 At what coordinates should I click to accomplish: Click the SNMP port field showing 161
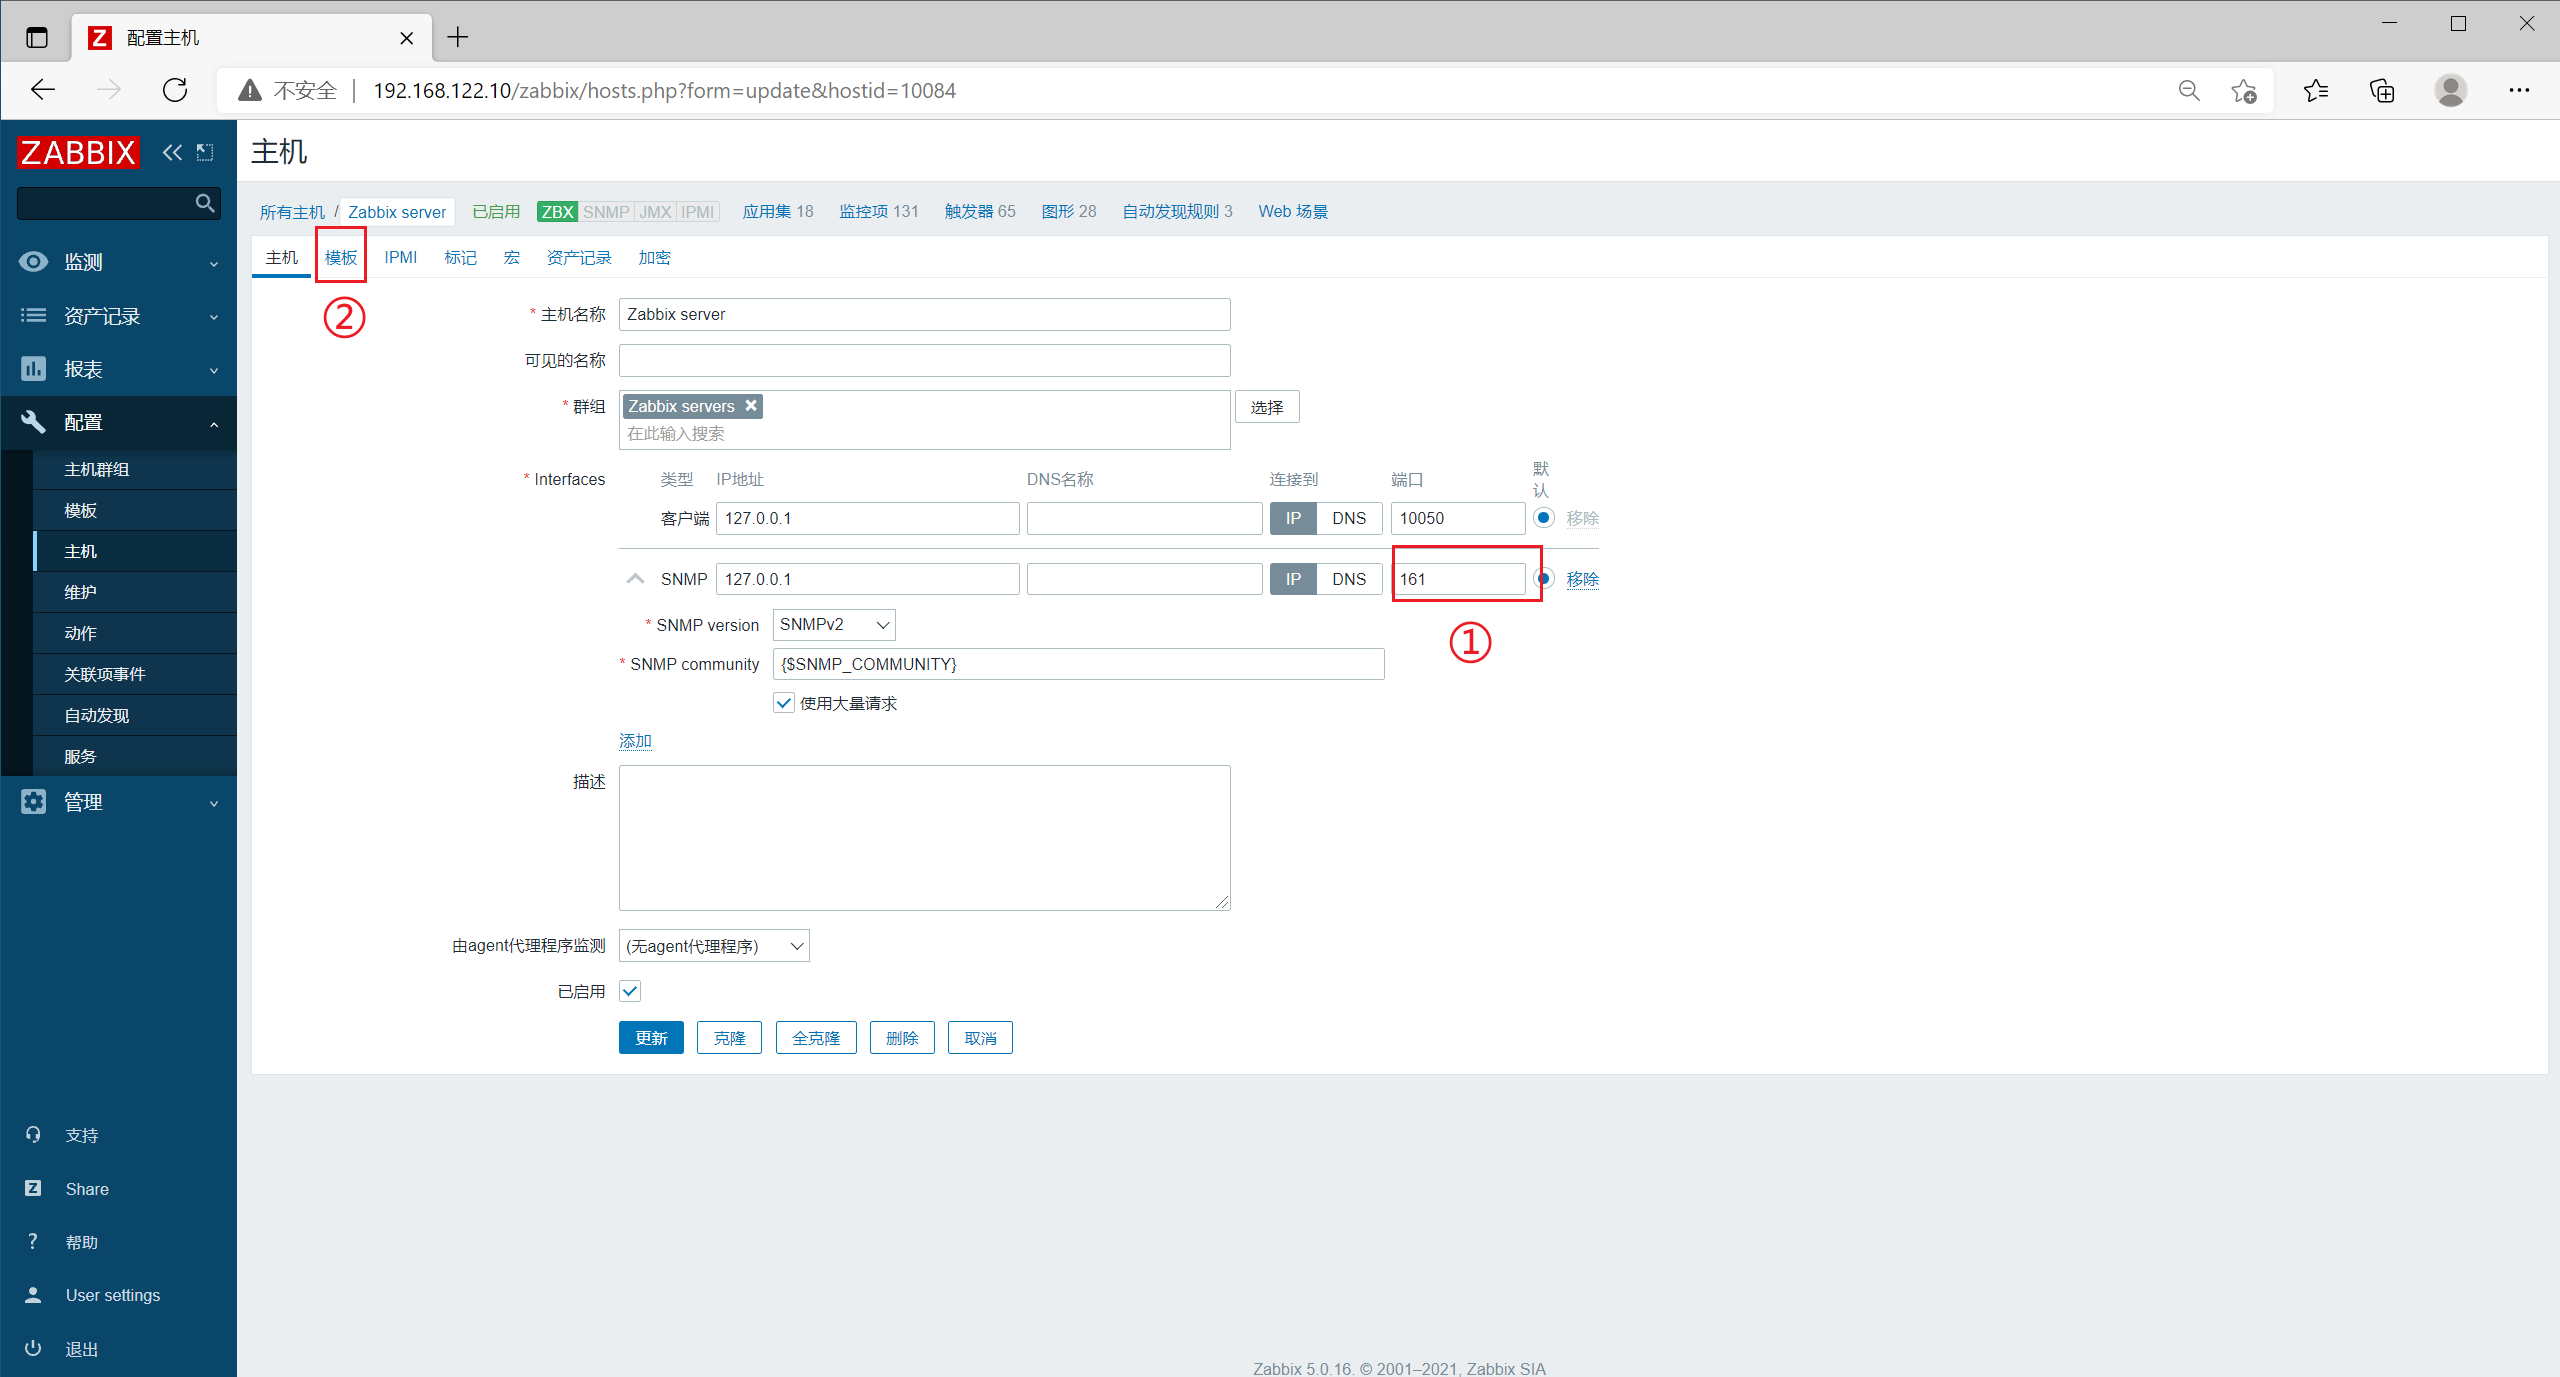(x=1458, y=579)
